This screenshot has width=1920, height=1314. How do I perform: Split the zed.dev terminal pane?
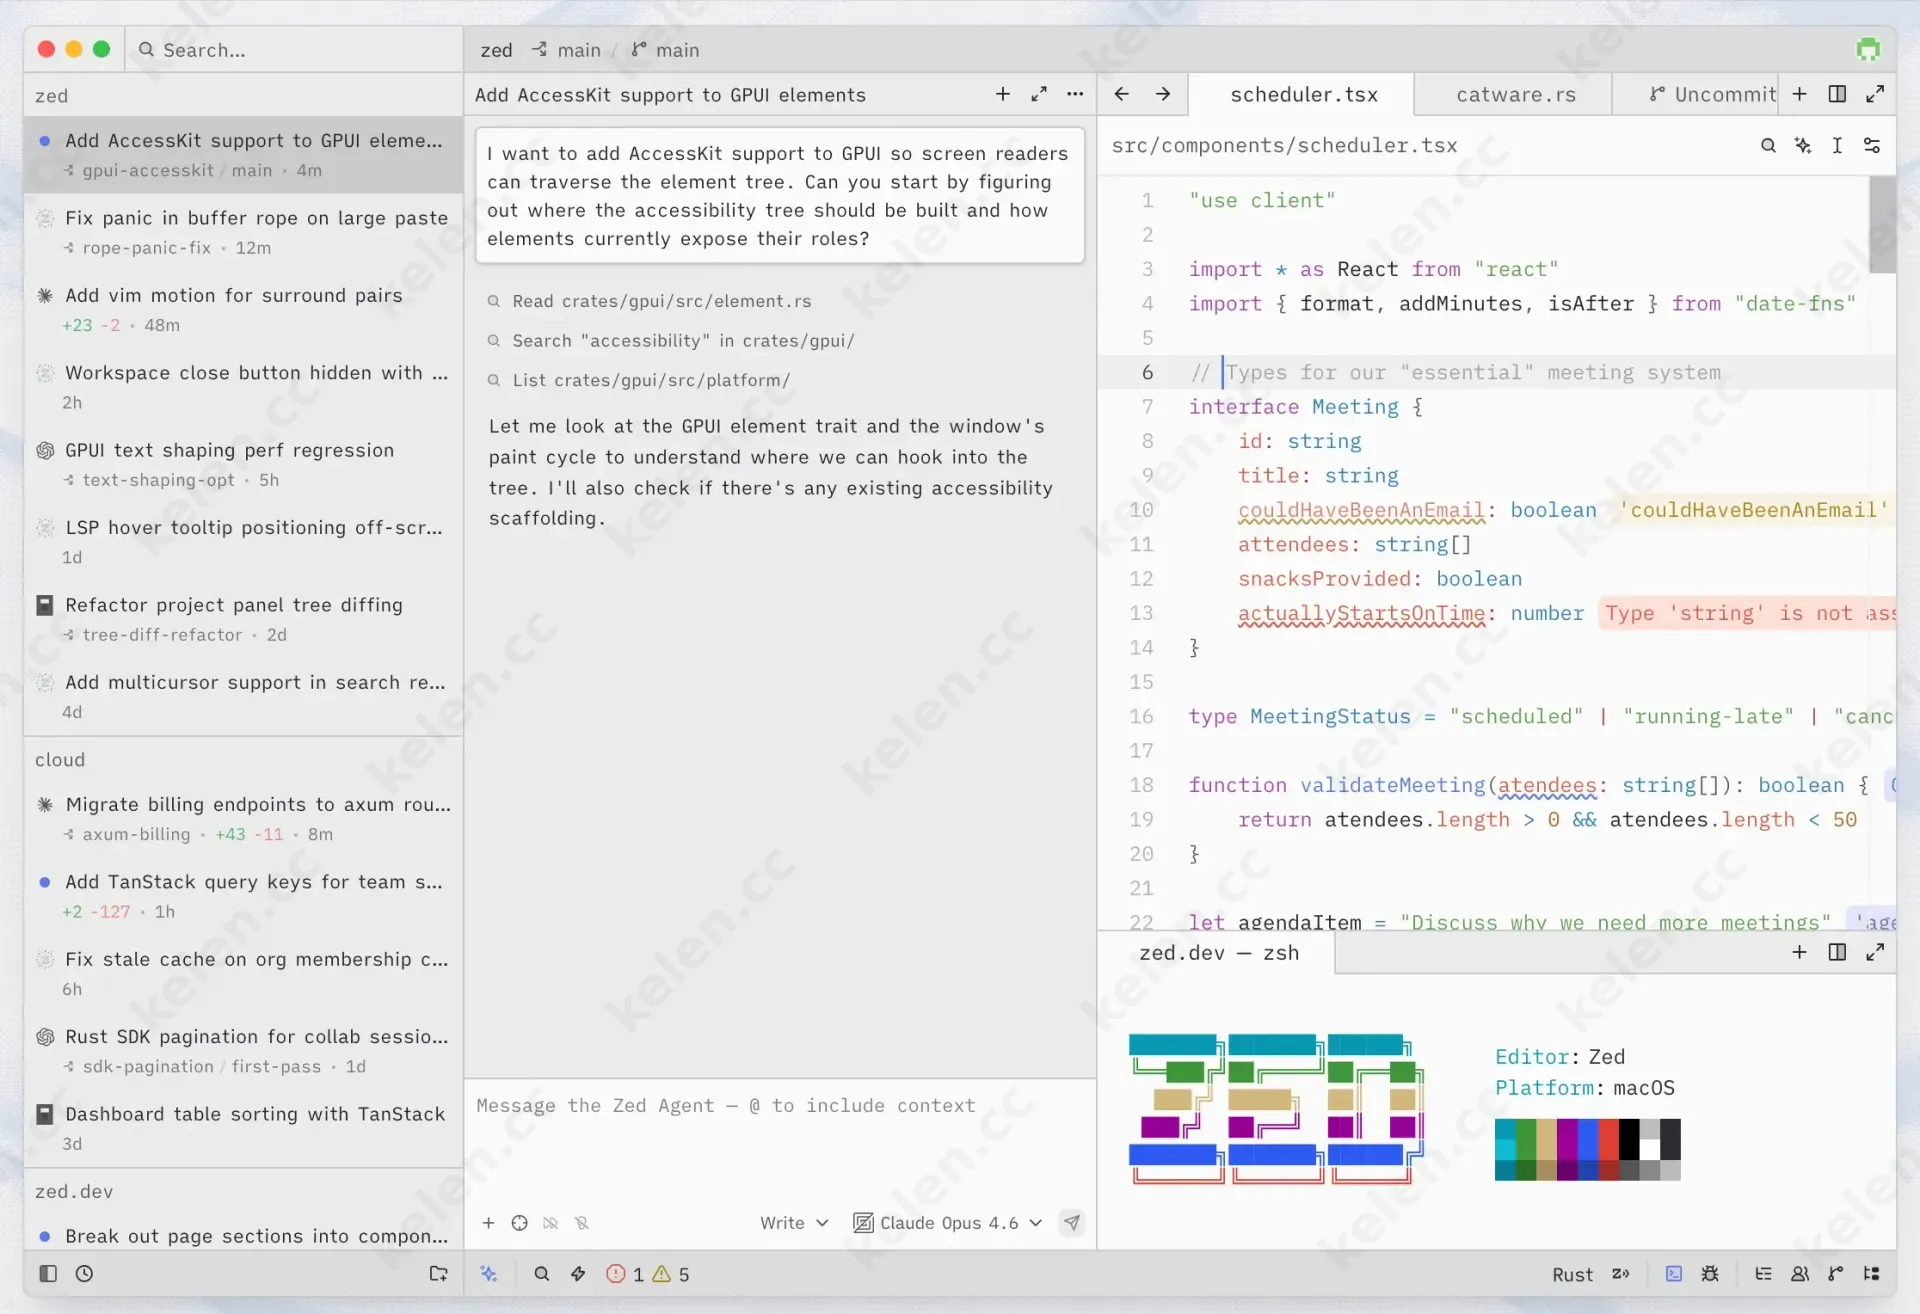[1837, 952]
